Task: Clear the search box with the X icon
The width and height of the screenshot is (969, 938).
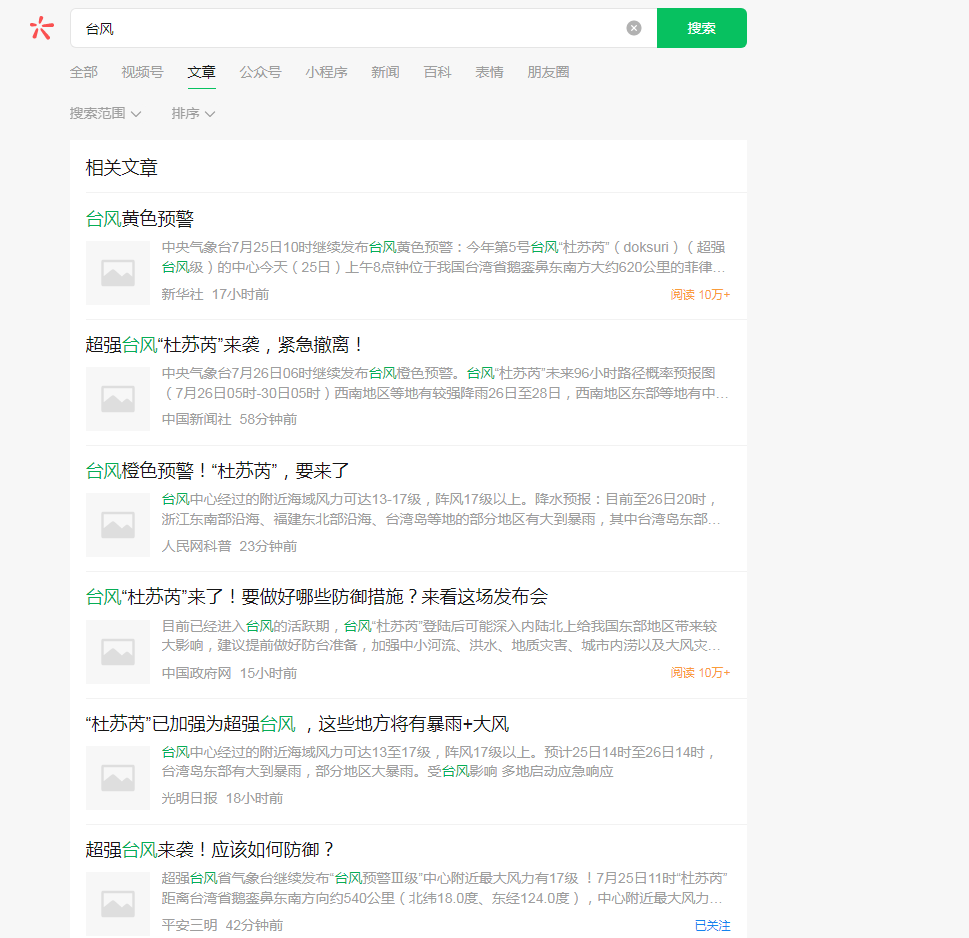Action: click(x=633, y=28)
